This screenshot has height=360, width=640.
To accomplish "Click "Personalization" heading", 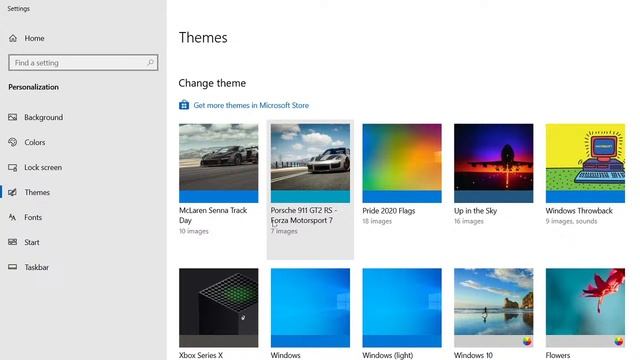I will click(33, 87).
